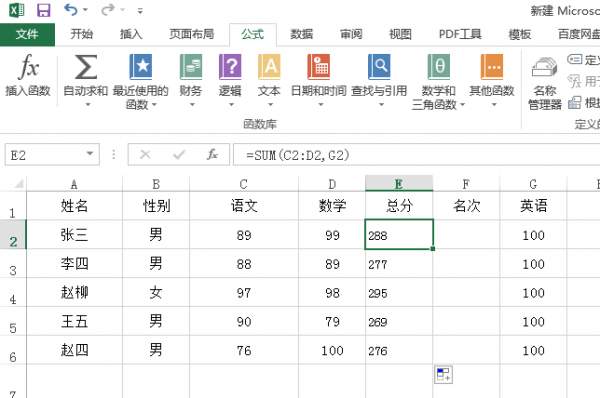Open the 文件 (File) tab

pyautogui.click(x=27, y=34)
